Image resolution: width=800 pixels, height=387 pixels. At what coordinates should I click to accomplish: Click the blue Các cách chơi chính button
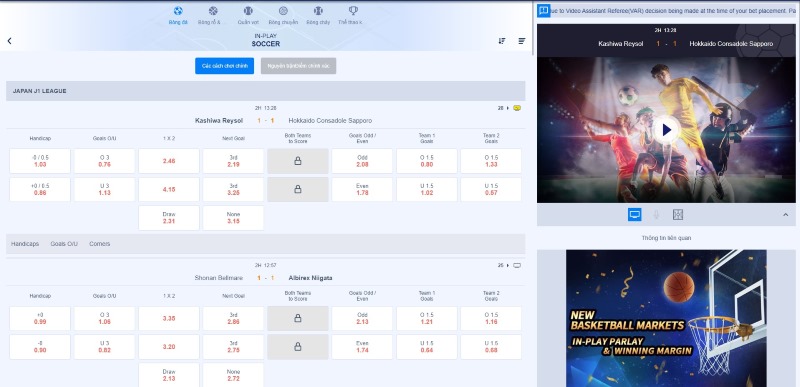pyautogui.click(x=224, y=66)
